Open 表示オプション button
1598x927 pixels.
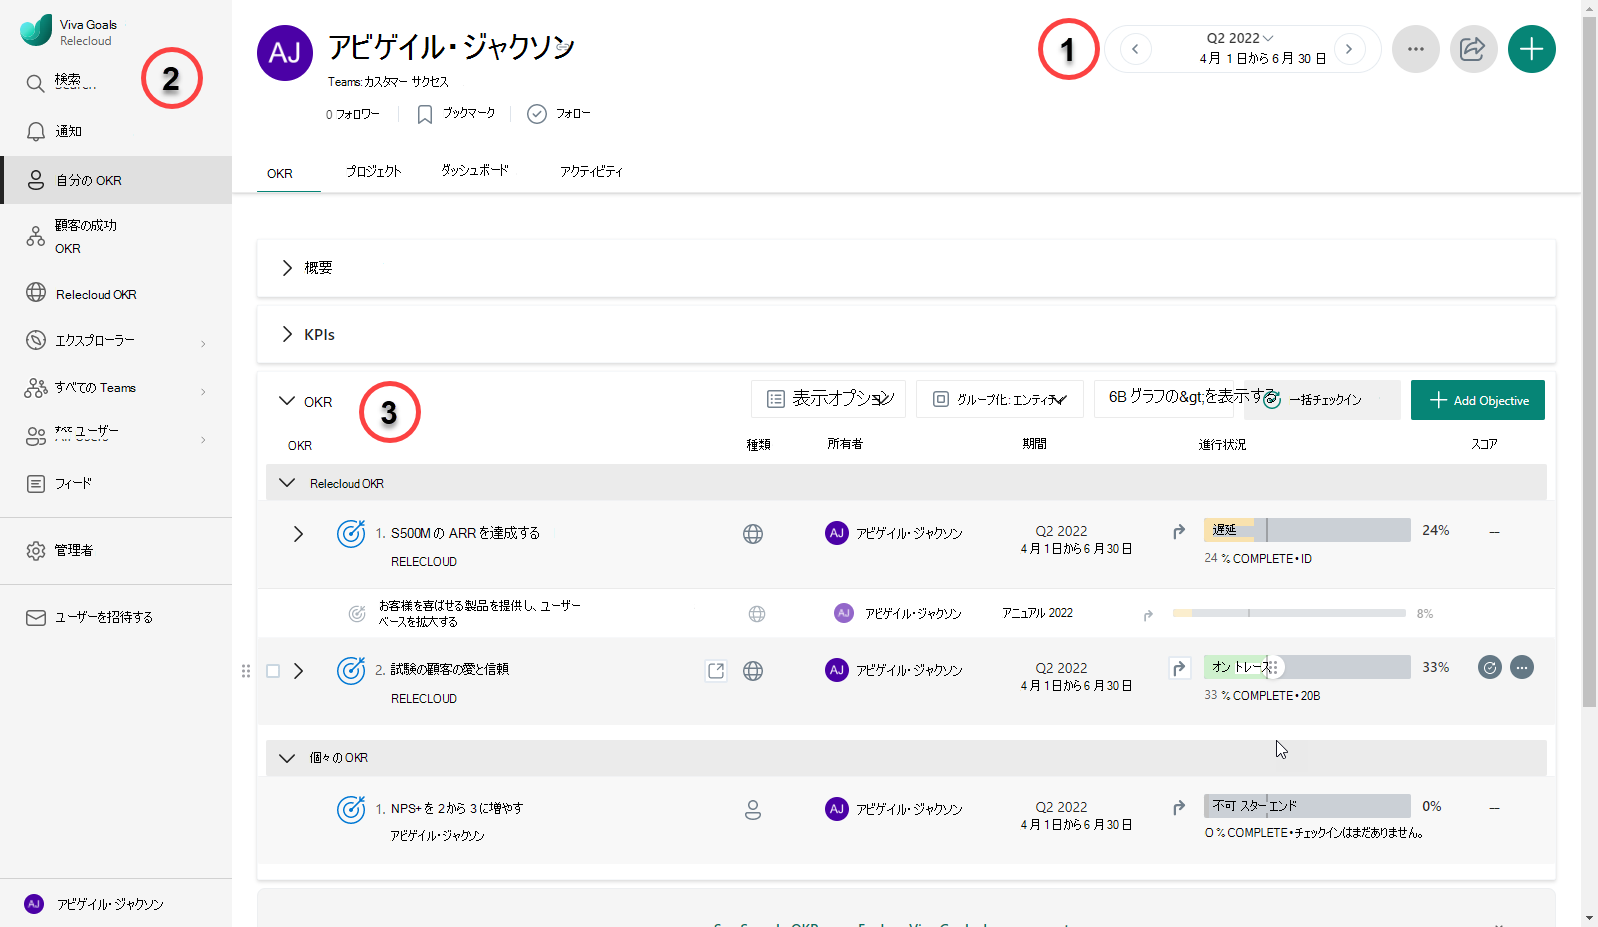pos(828,399)
